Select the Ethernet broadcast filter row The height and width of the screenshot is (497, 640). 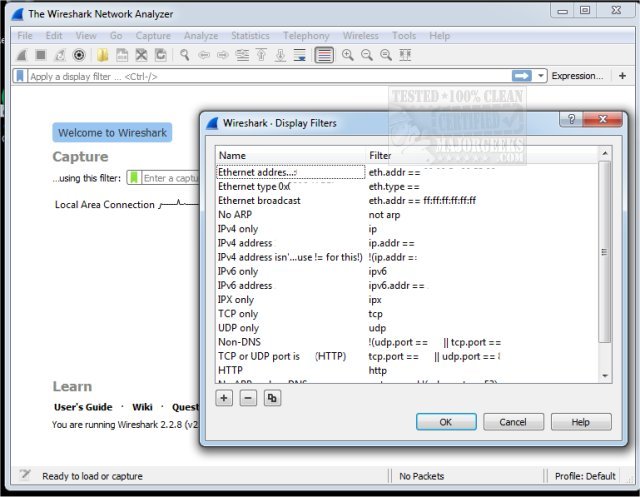point(407,200)
